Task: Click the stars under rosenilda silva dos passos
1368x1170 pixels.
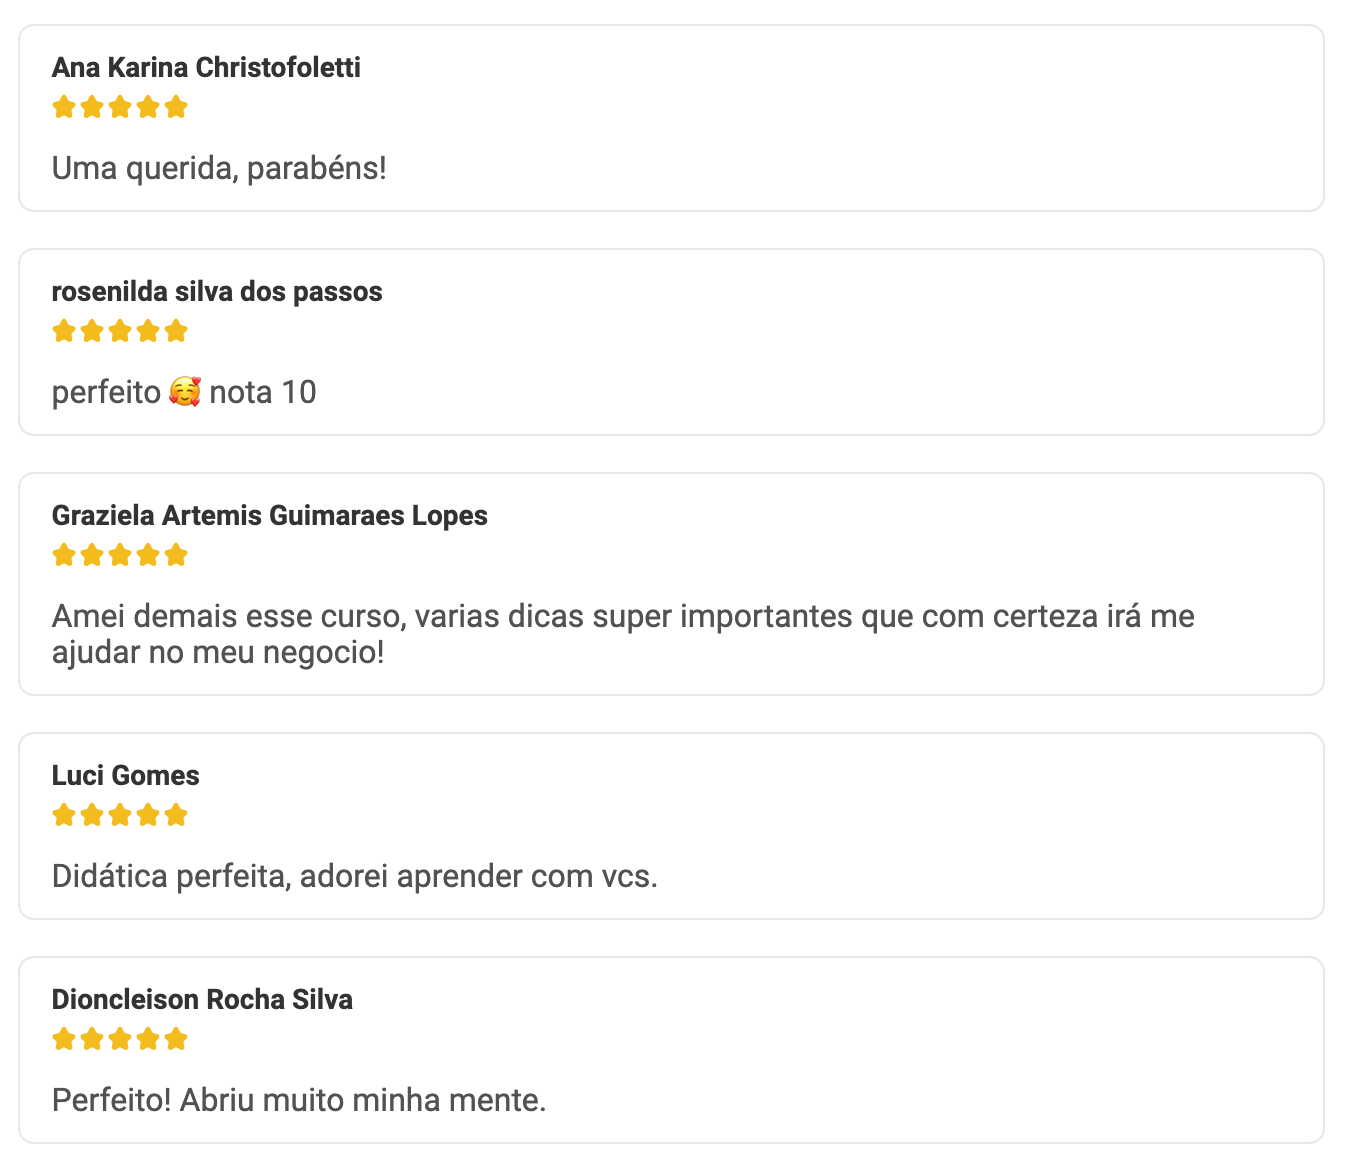Action: click(120, 331)
